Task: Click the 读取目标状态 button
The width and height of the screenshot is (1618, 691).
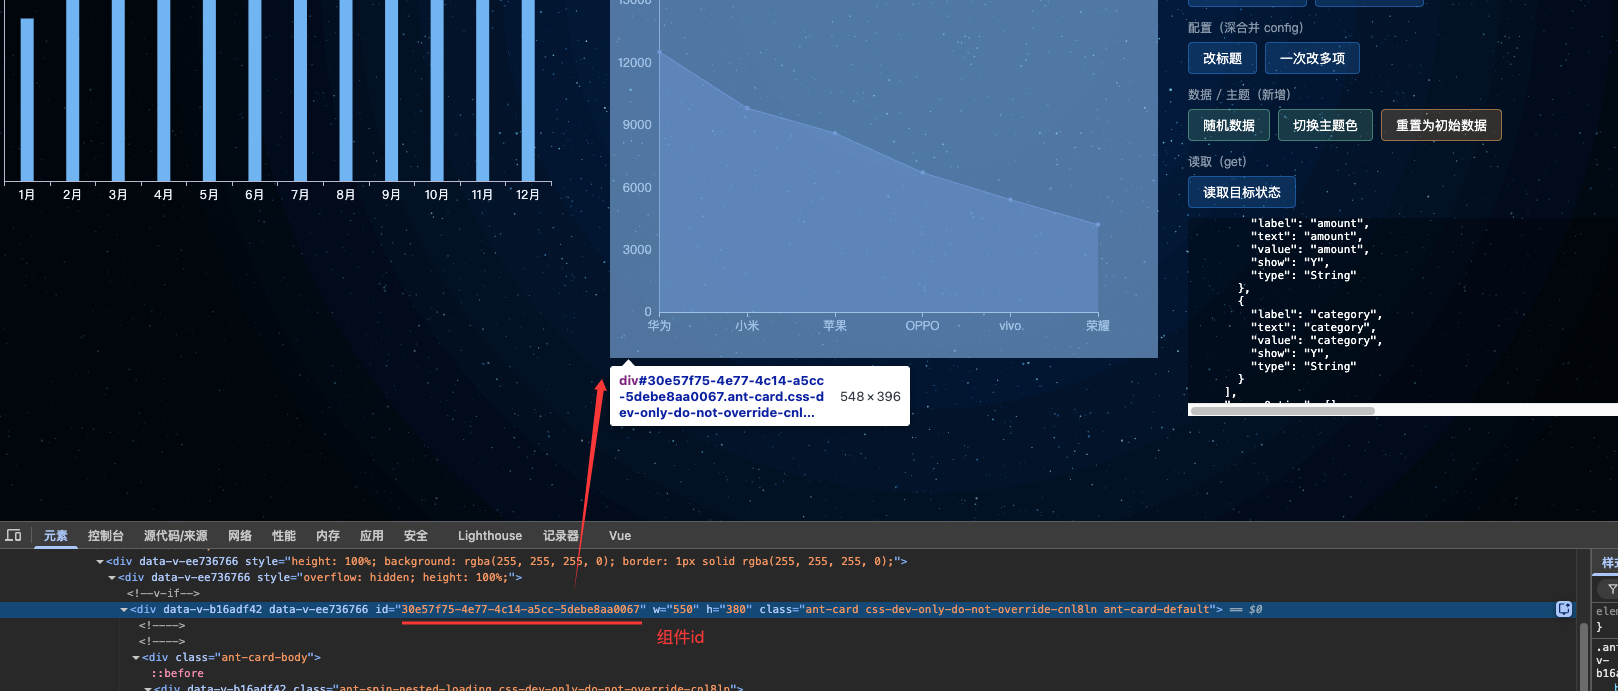Action: (x=1242, y=192)
